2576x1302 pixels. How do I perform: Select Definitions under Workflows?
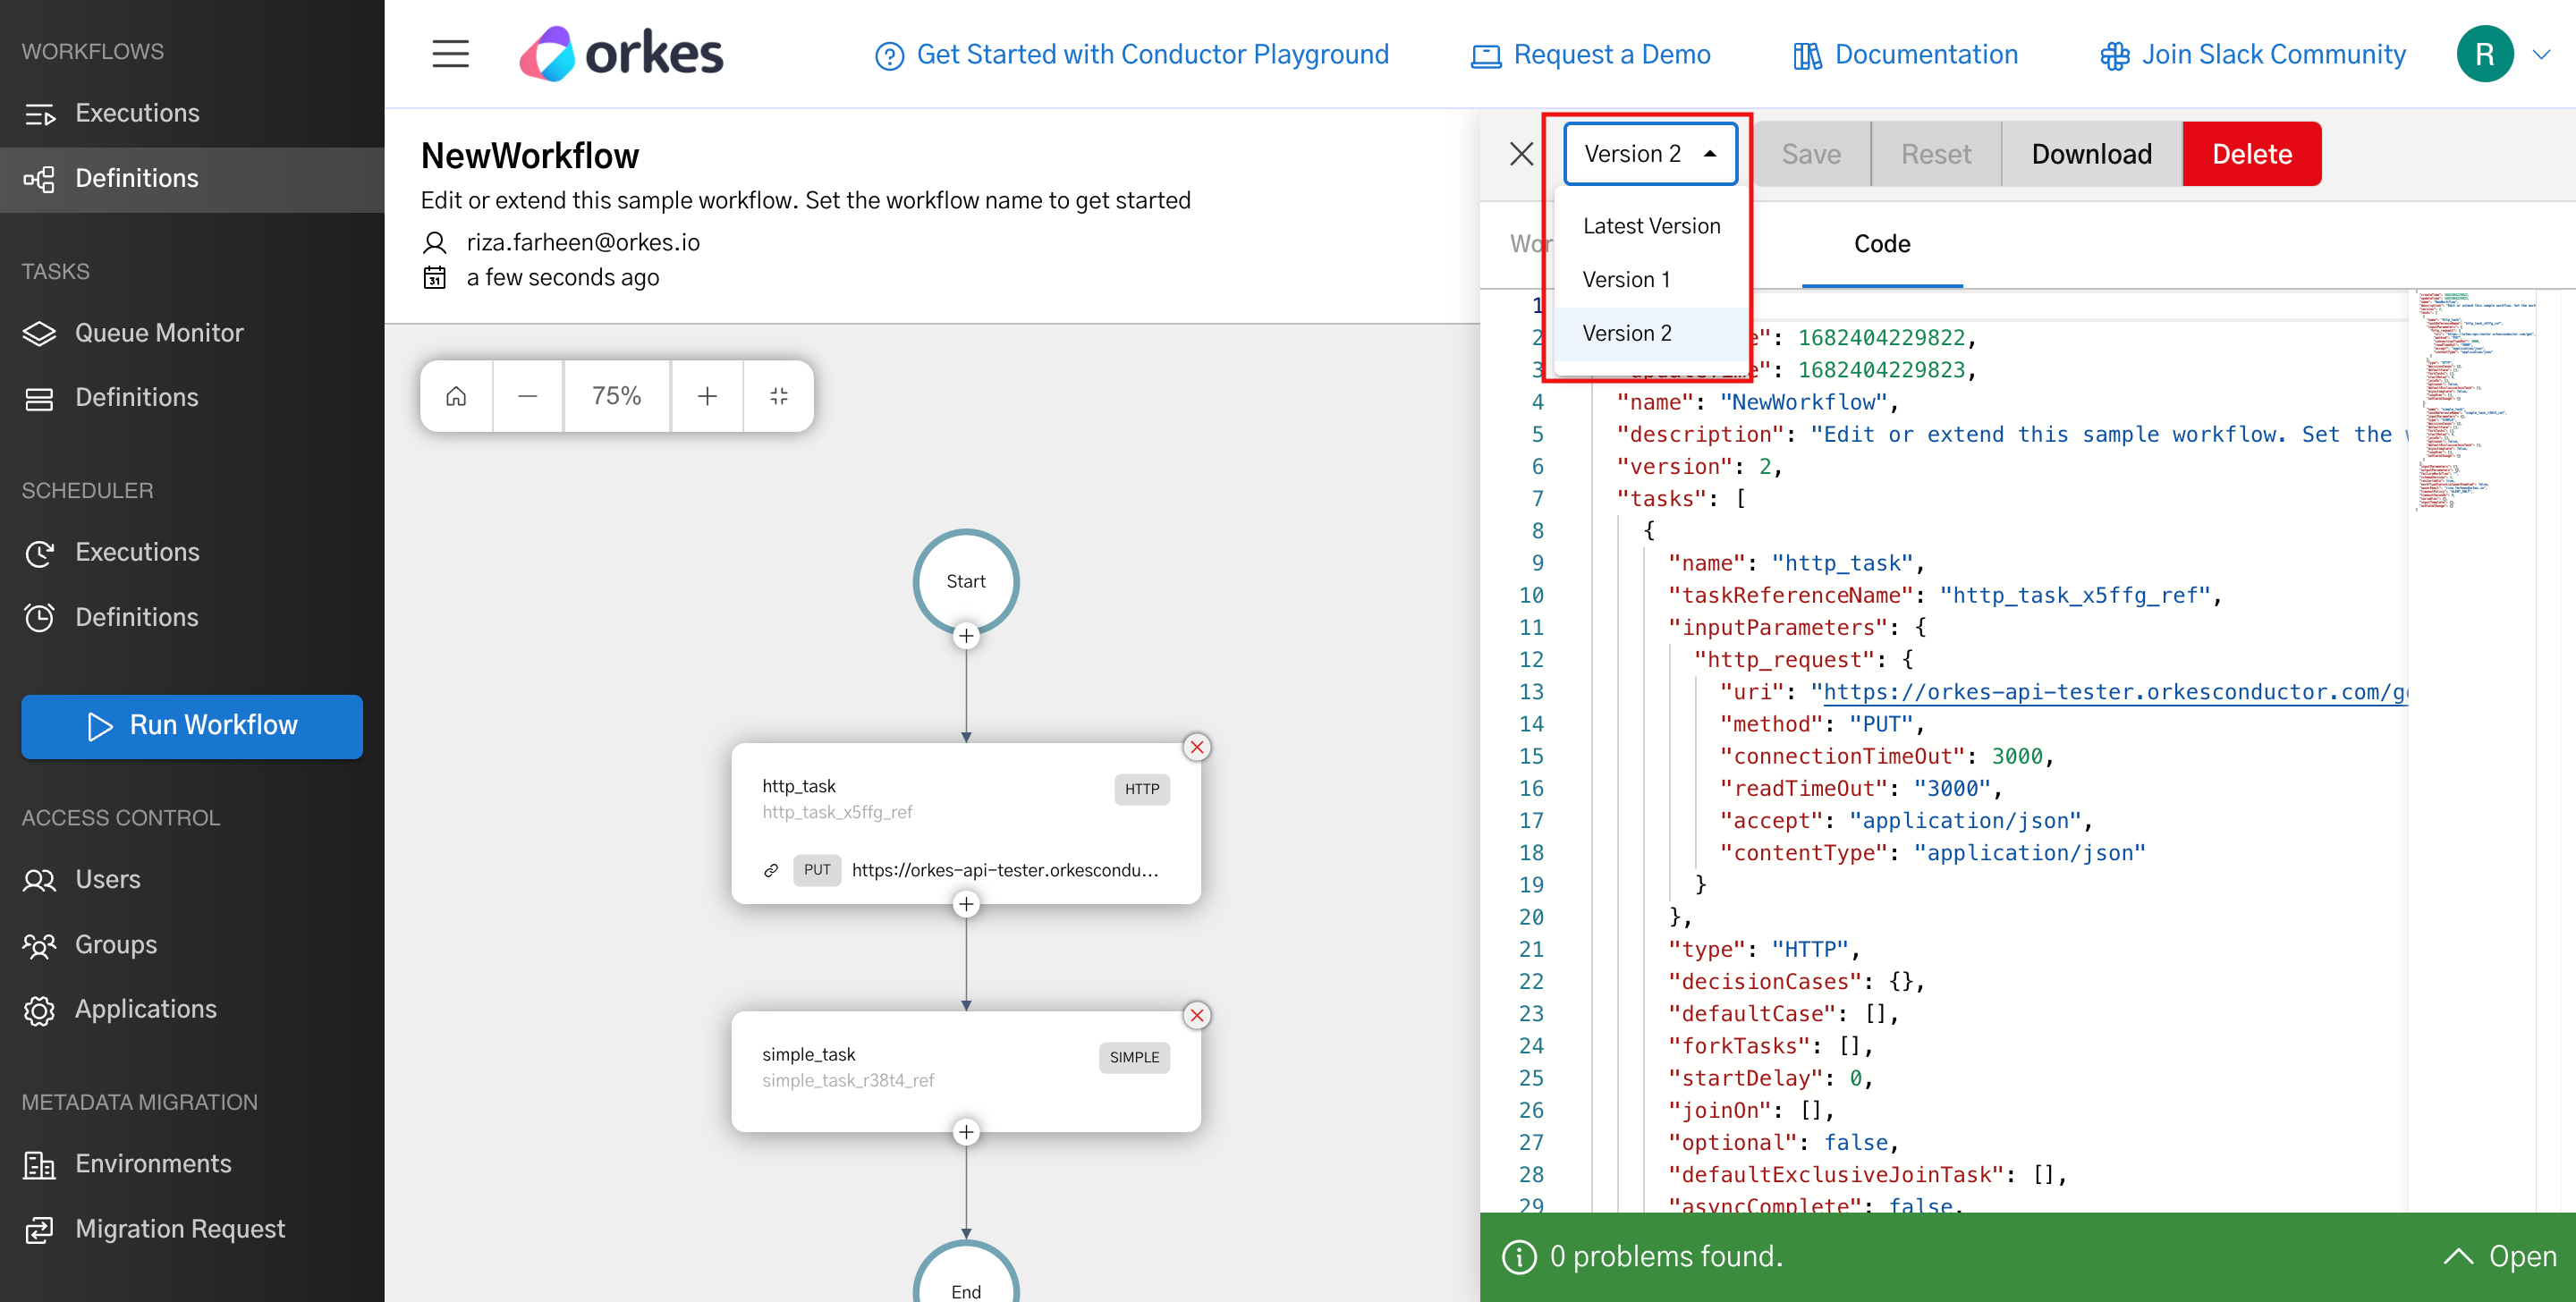137,178
